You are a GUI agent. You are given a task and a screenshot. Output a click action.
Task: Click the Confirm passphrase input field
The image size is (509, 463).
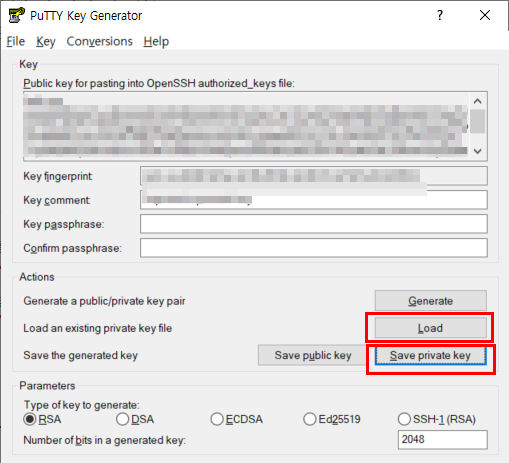pyautogui.click(x=314, y=248)
